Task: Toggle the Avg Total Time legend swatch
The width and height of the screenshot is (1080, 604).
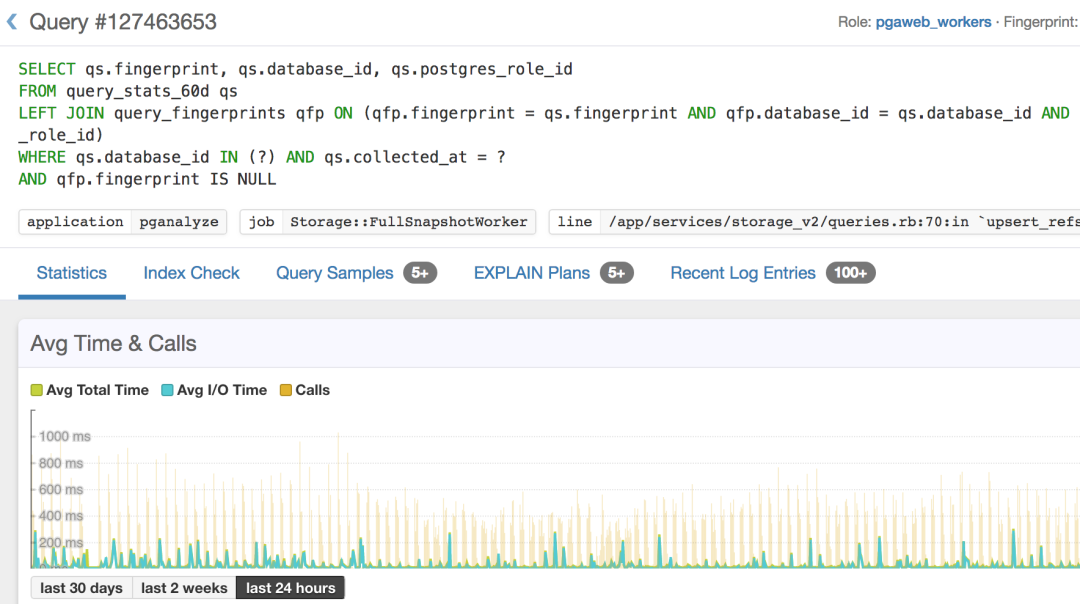Action: coord(37,390)
